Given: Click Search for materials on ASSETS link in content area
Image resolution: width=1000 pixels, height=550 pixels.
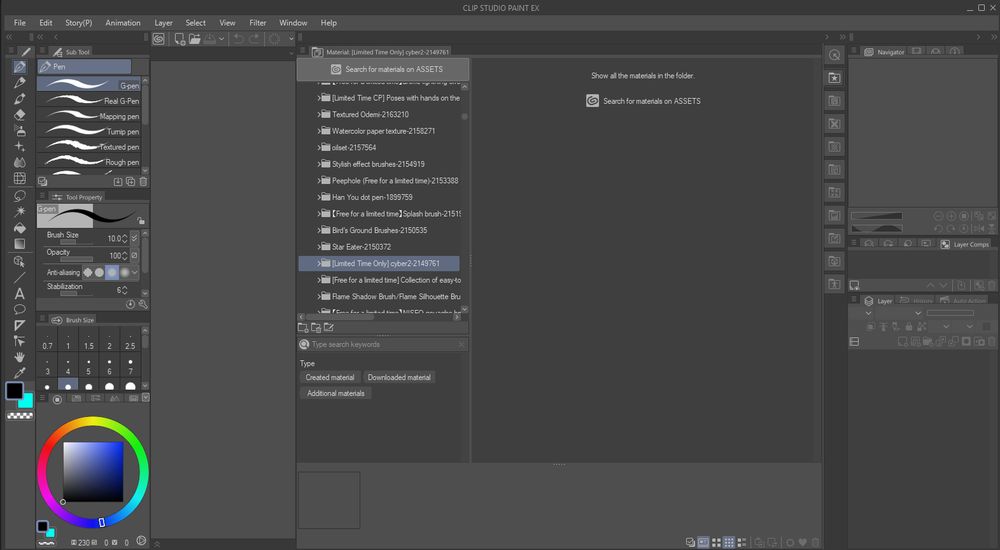Looking at the screenshot, I should coord(643,101).
